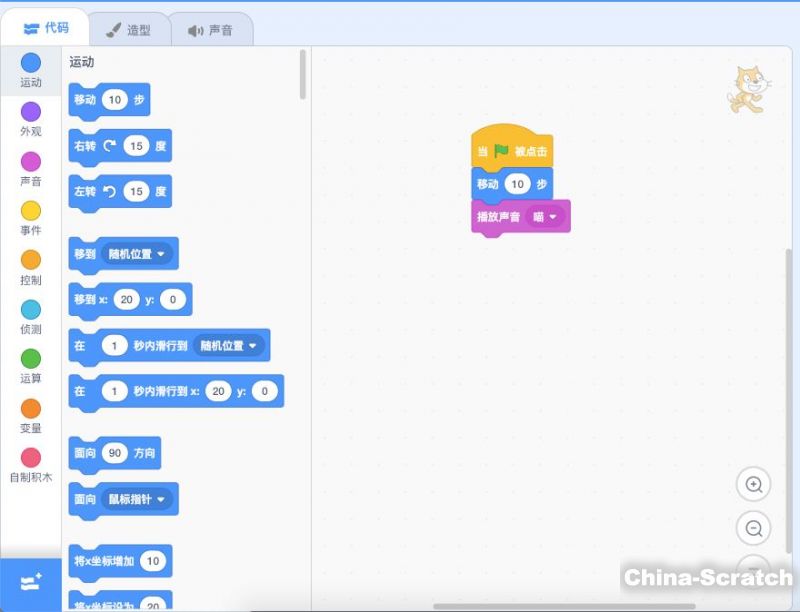Click the zoom out magnifier icon
Viewport: 800px width, 612px height.
point(754,528)
